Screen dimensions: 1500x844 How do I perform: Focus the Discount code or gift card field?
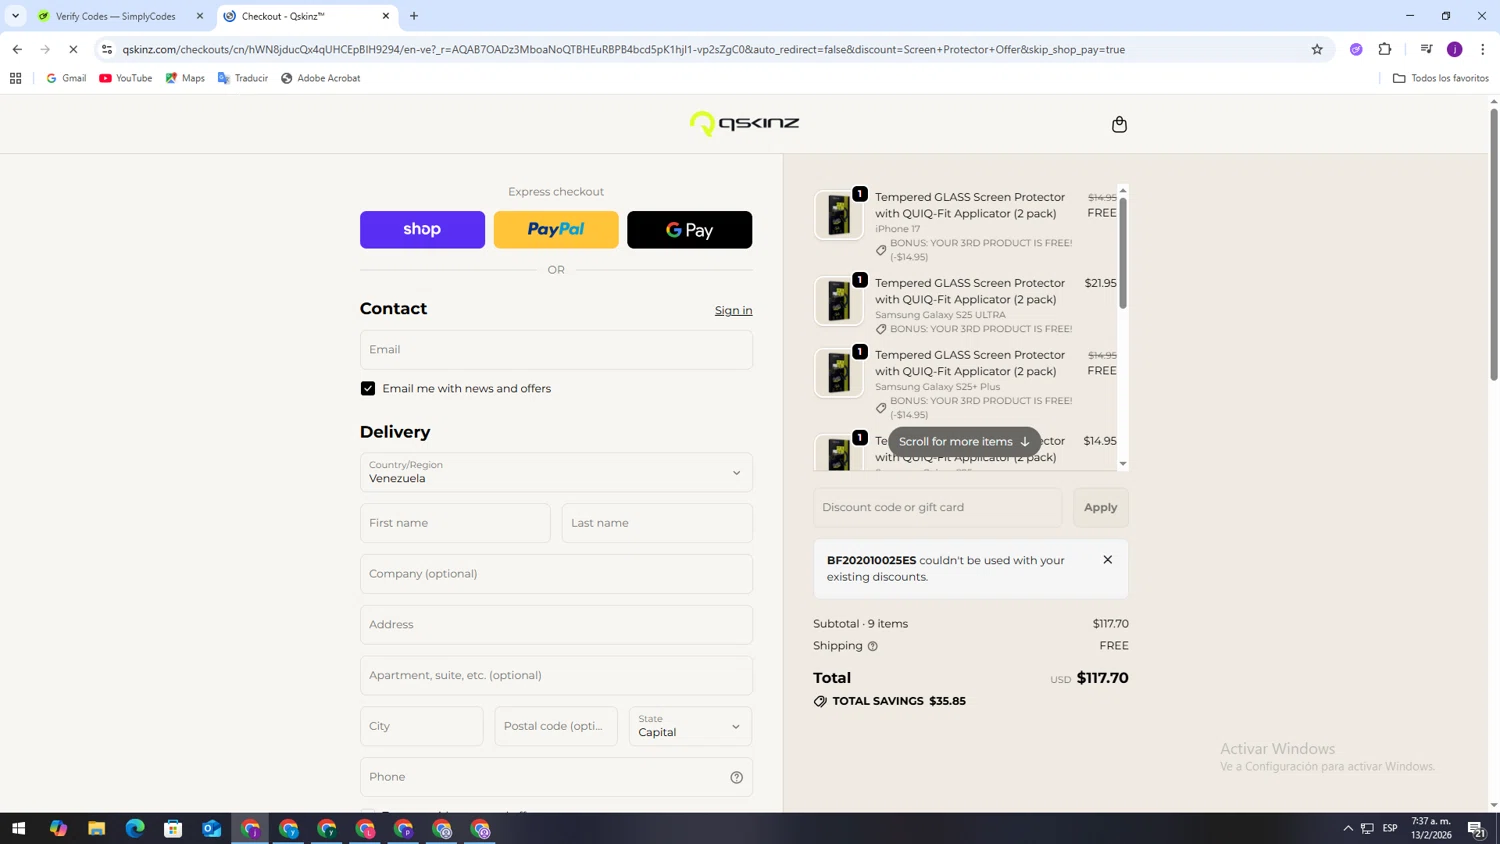pos(937,507)
